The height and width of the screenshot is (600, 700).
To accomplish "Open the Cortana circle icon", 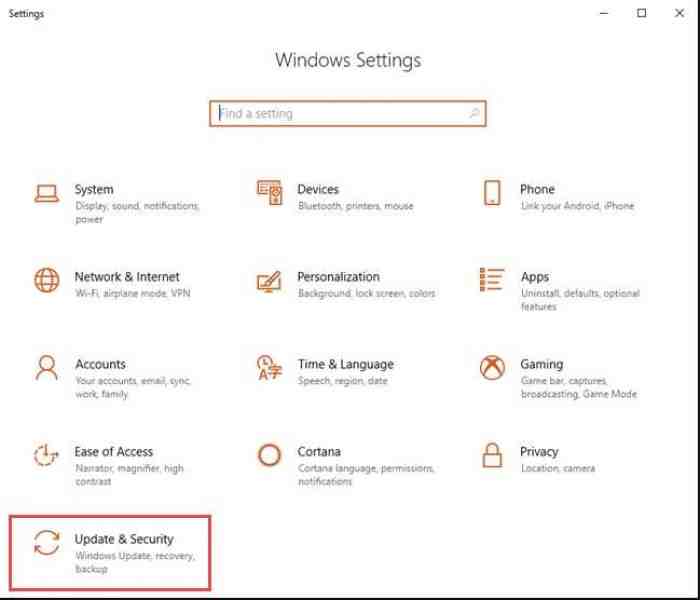I will point(269,455).
